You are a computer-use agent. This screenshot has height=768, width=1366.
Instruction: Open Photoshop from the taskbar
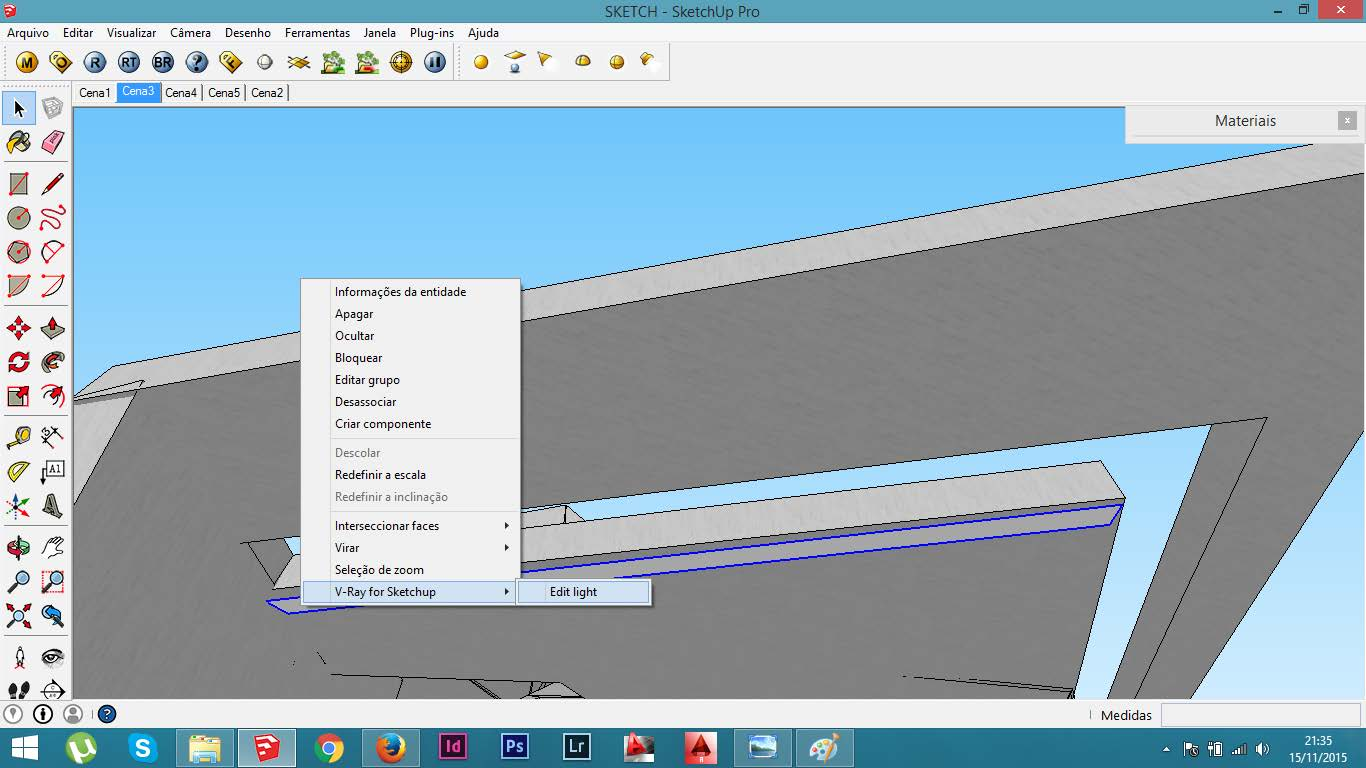click(515, 748)
